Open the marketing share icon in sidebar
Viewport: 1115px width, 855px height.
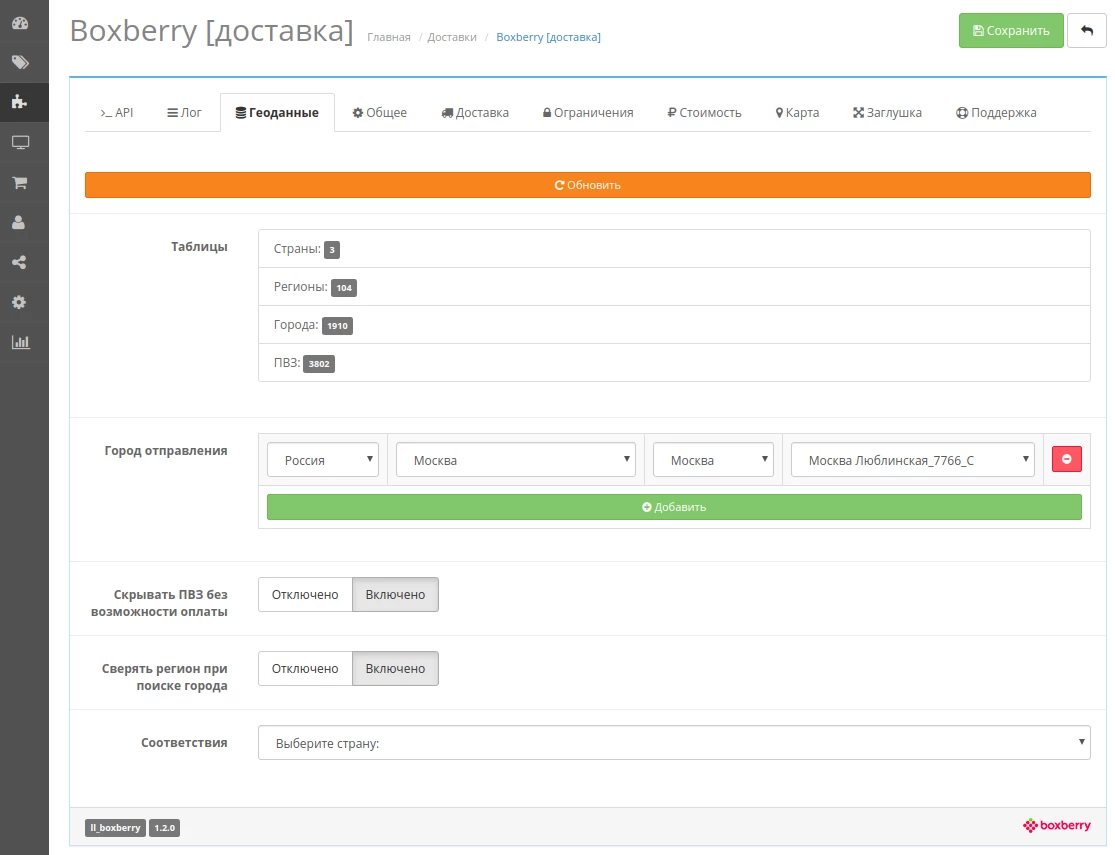pyautogui.click(x=20, y=262)
